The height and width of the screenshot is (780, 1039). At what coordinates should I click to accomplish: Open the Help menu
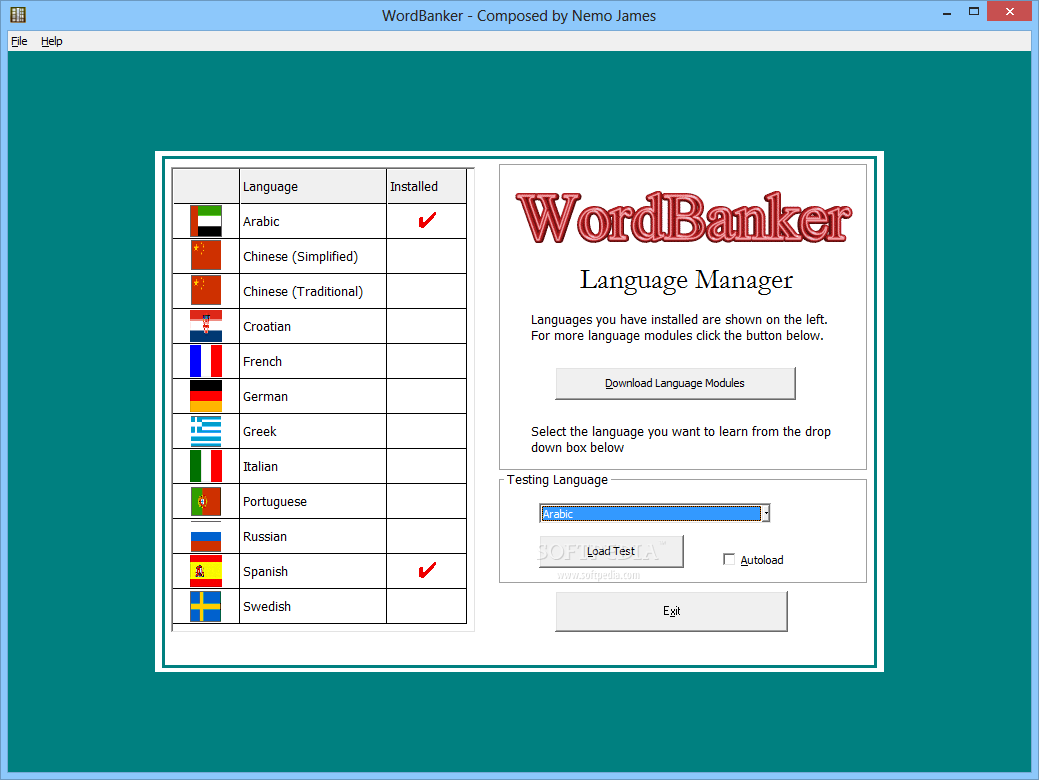[52, 41]
